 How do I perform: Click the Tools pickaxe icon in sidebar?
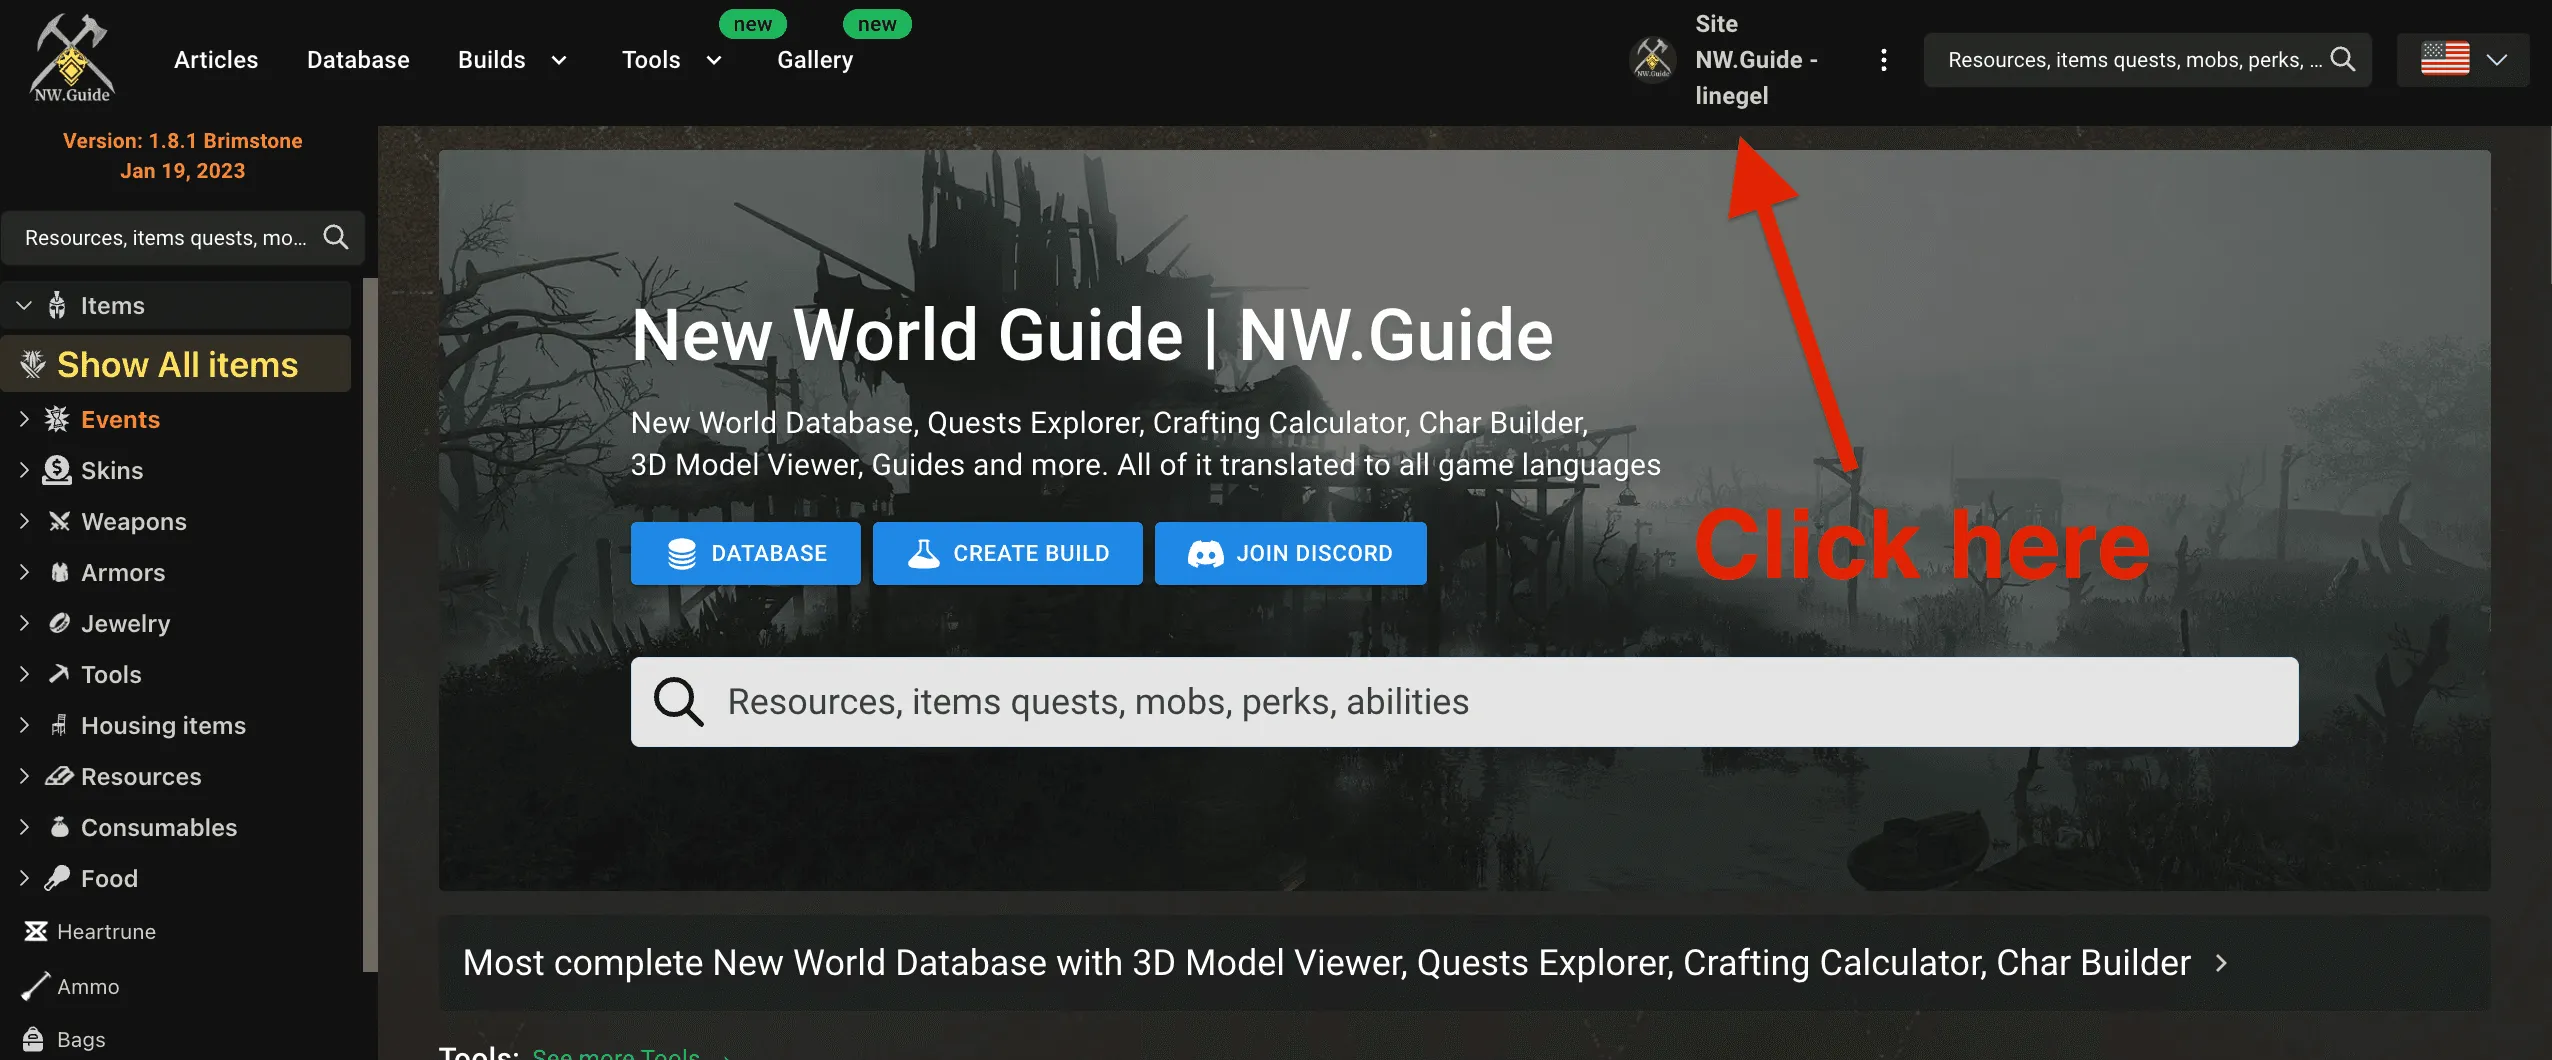pyautogui.click(x=59, y=674)
